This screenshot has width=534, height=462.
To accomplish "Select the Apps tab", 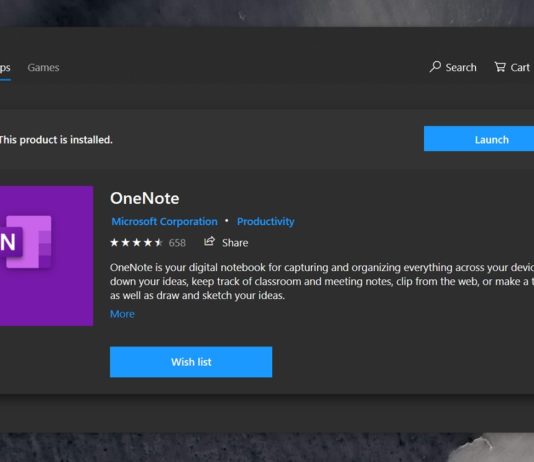I will click(5, 68).
